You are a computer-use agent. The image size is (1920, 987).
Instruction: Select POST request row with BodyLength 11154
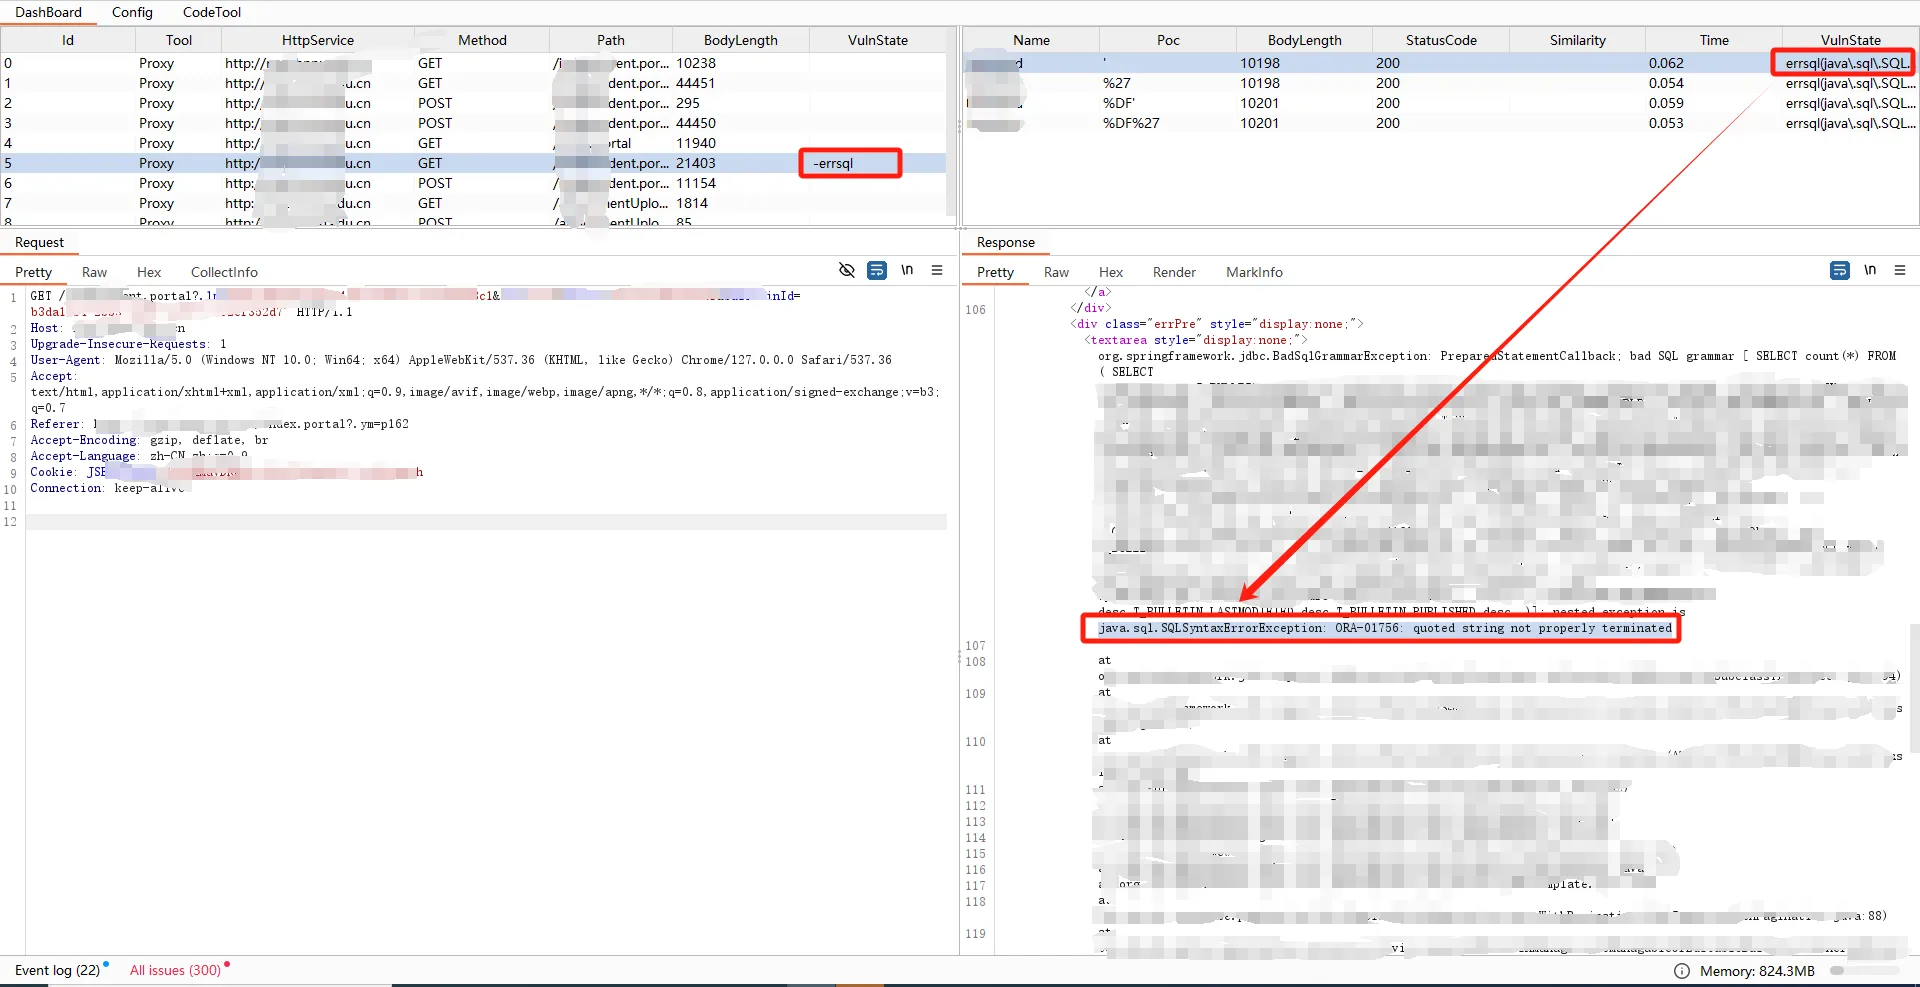coord(474,183)
